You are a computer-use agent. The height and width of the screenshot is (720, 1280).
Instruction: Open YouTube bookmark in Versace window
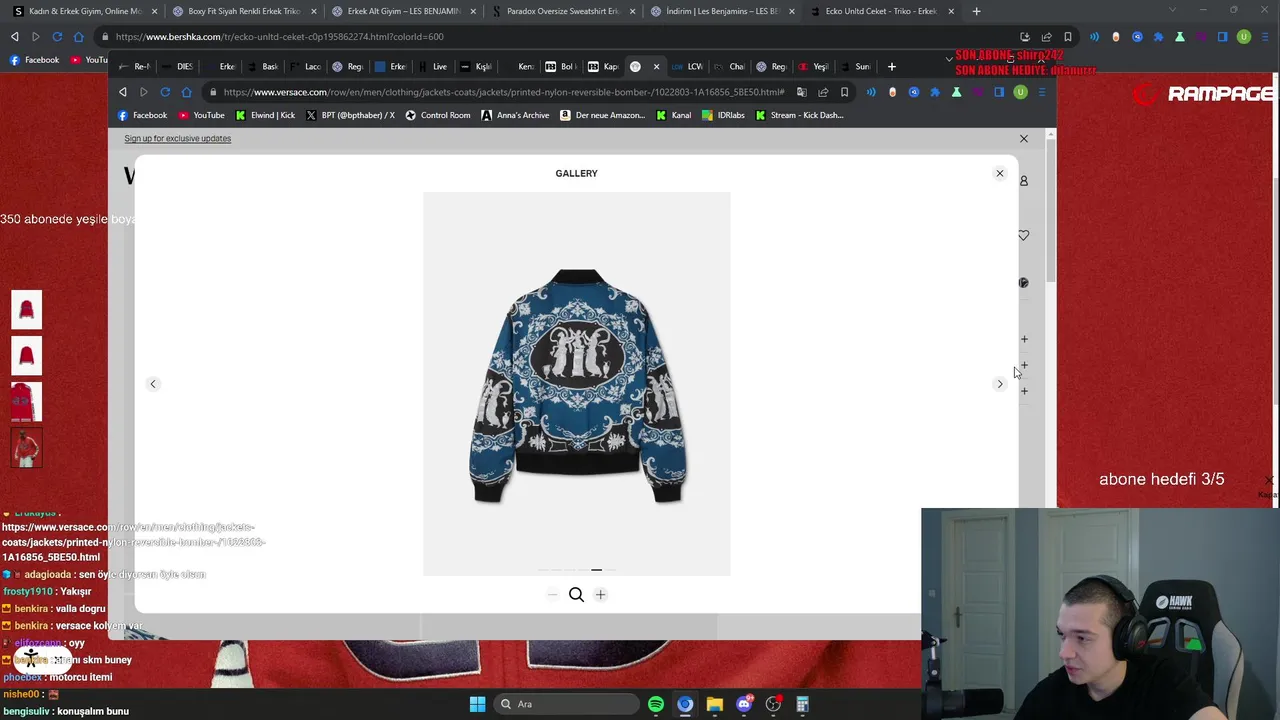[201, 115]
